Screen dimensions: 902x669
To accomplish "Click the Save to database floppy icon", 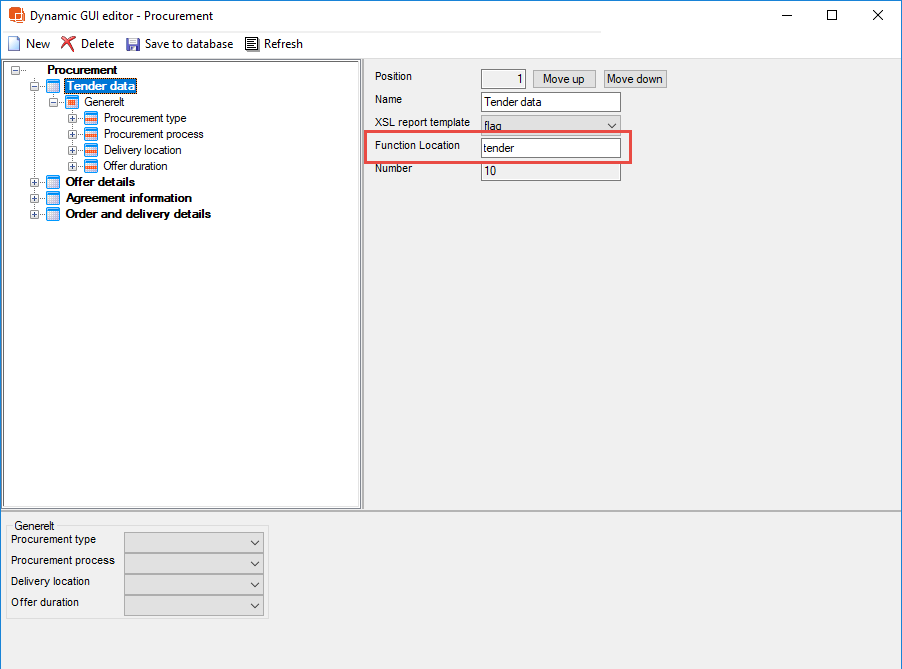I will (x=133, y=44).
